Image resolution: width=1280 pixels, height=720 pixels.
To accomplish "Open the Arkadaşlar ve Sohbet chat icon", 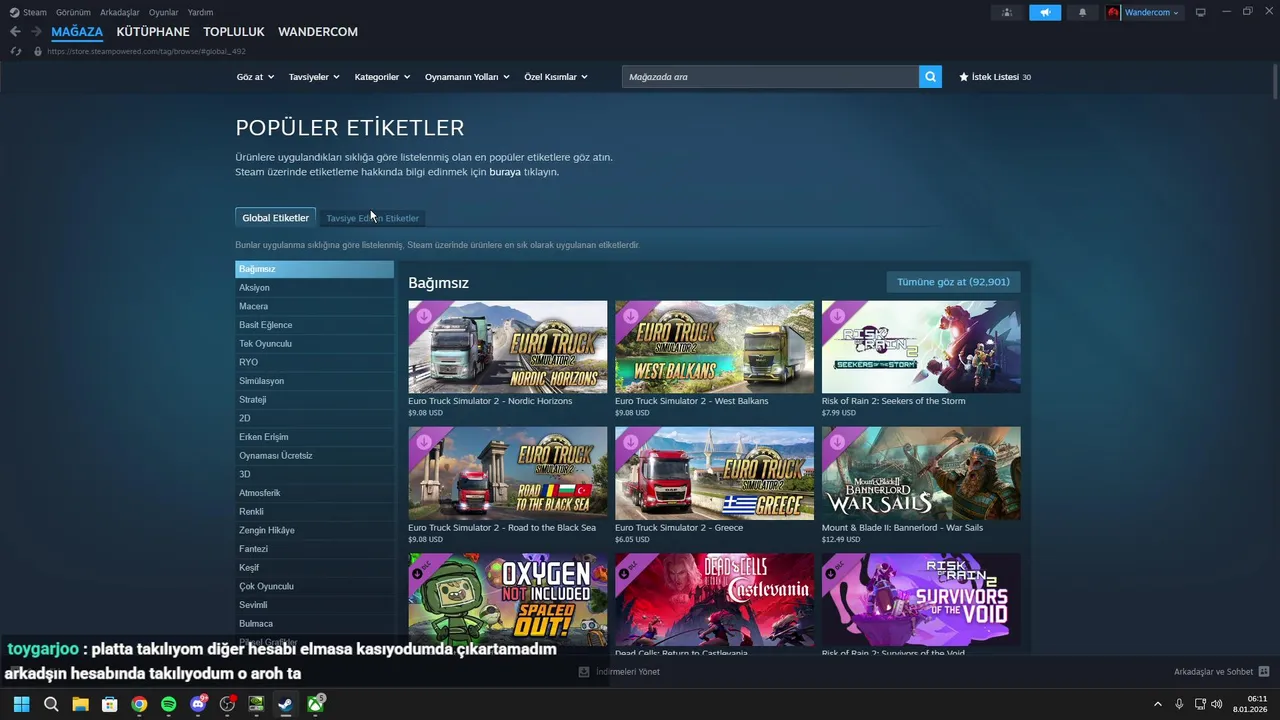I will tap(1263, 672).
